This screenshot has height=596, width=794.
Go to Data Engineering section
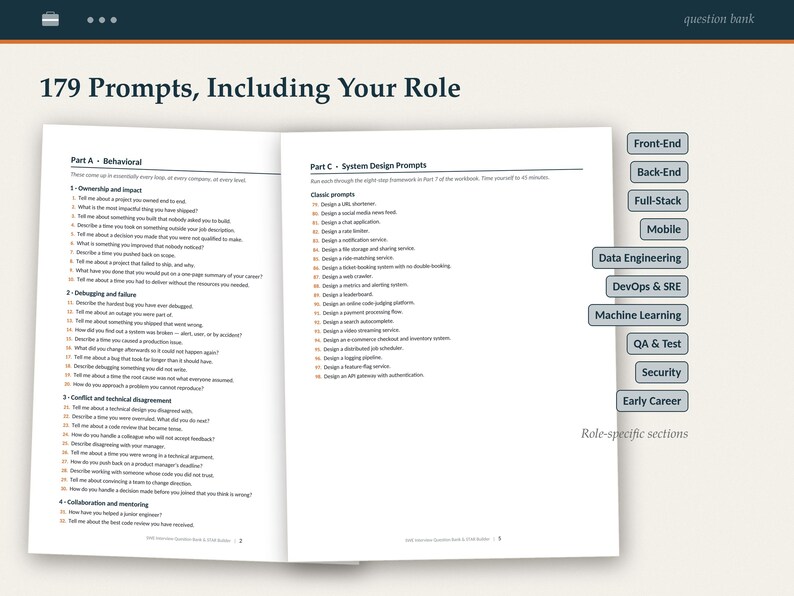pos(640,258)
